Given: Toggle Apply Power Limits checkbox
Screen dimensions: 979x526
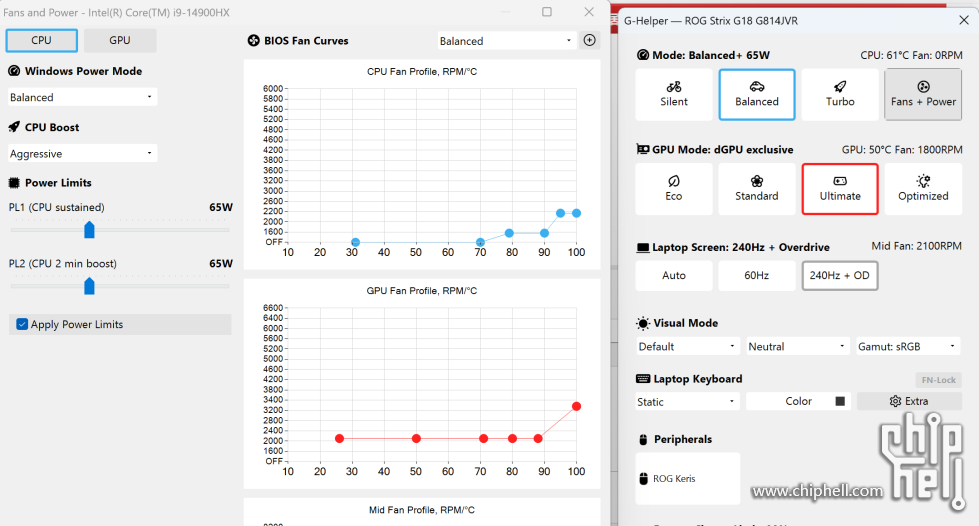Looking at the screenshot, I should coord(22,324).
